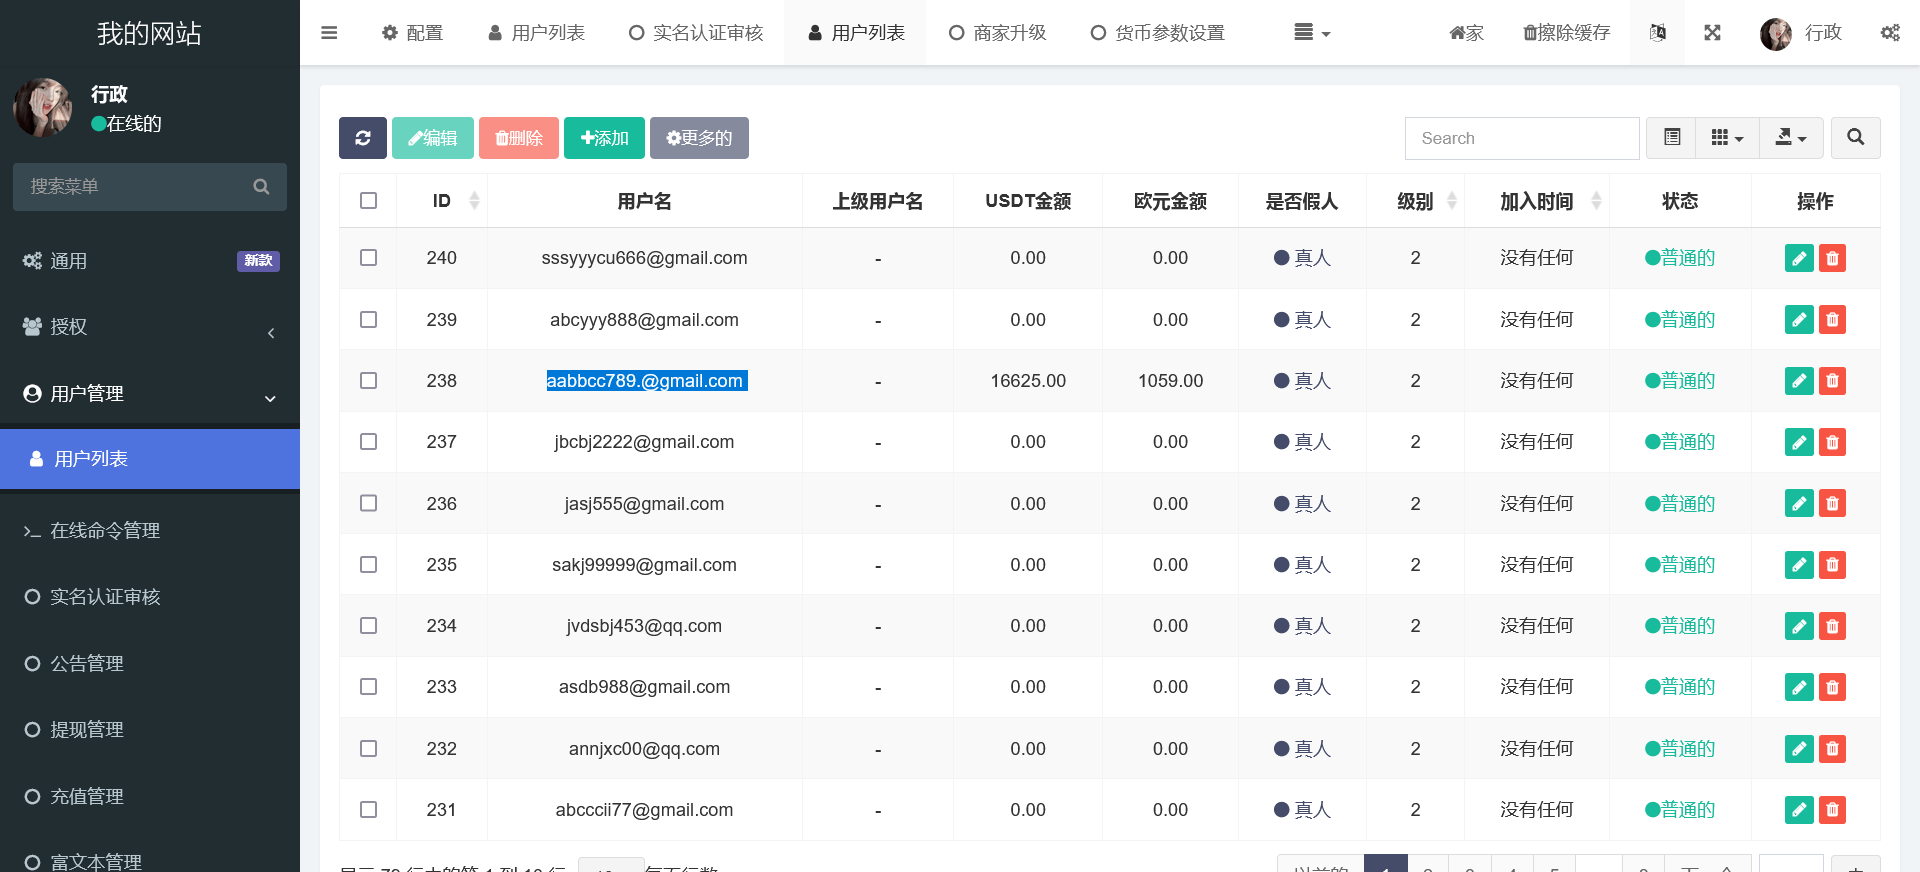The height and width of the screenshot is (872, 1920).
Task: Tick the checkbox for user ID 239
Action: tap(368, 320)
